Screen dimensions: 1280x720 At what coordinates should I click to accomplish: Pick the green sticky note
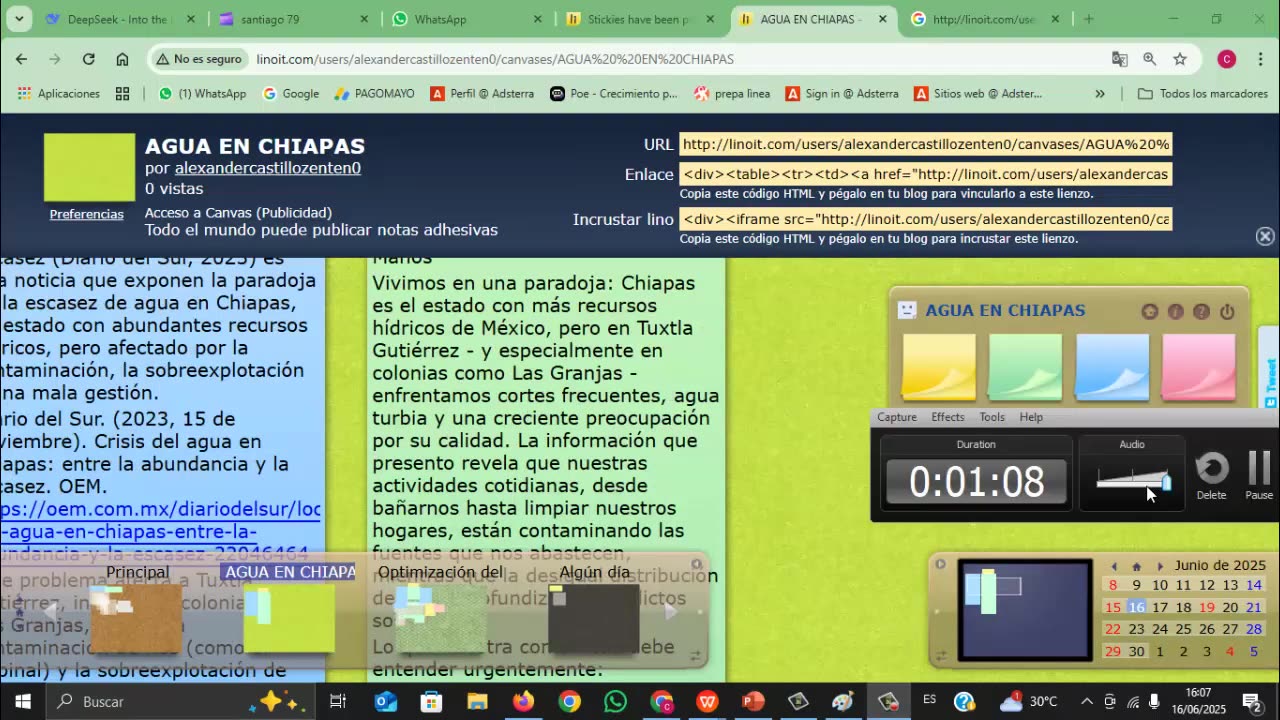tap(1025, 367)
